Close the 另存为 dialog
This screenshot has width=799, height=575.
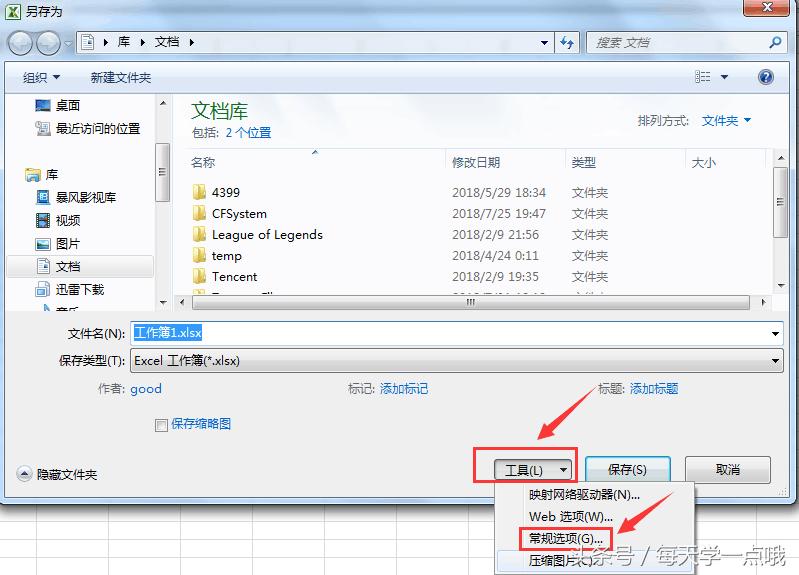coord(766,7)
